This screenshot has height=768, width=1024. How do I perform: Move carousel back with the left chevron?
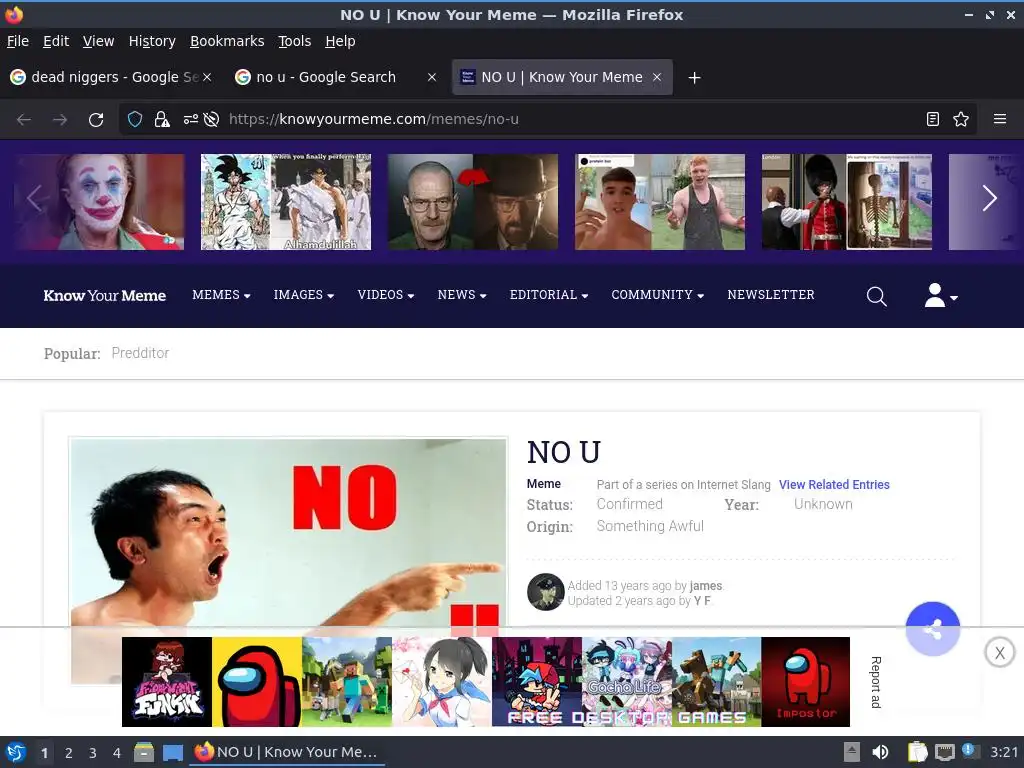pyautogui.click(x=35, y=198)
